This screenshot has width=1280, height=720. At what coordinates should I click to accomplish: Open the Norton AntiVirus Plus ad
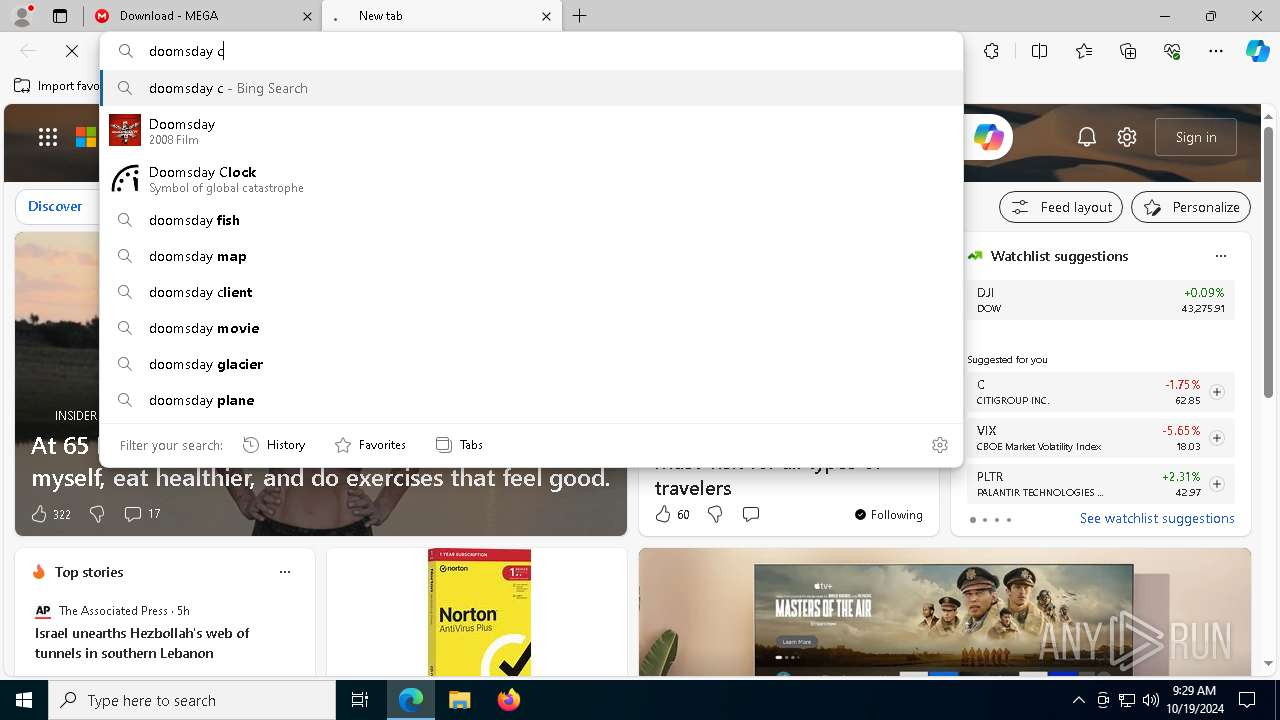[479, 612]
